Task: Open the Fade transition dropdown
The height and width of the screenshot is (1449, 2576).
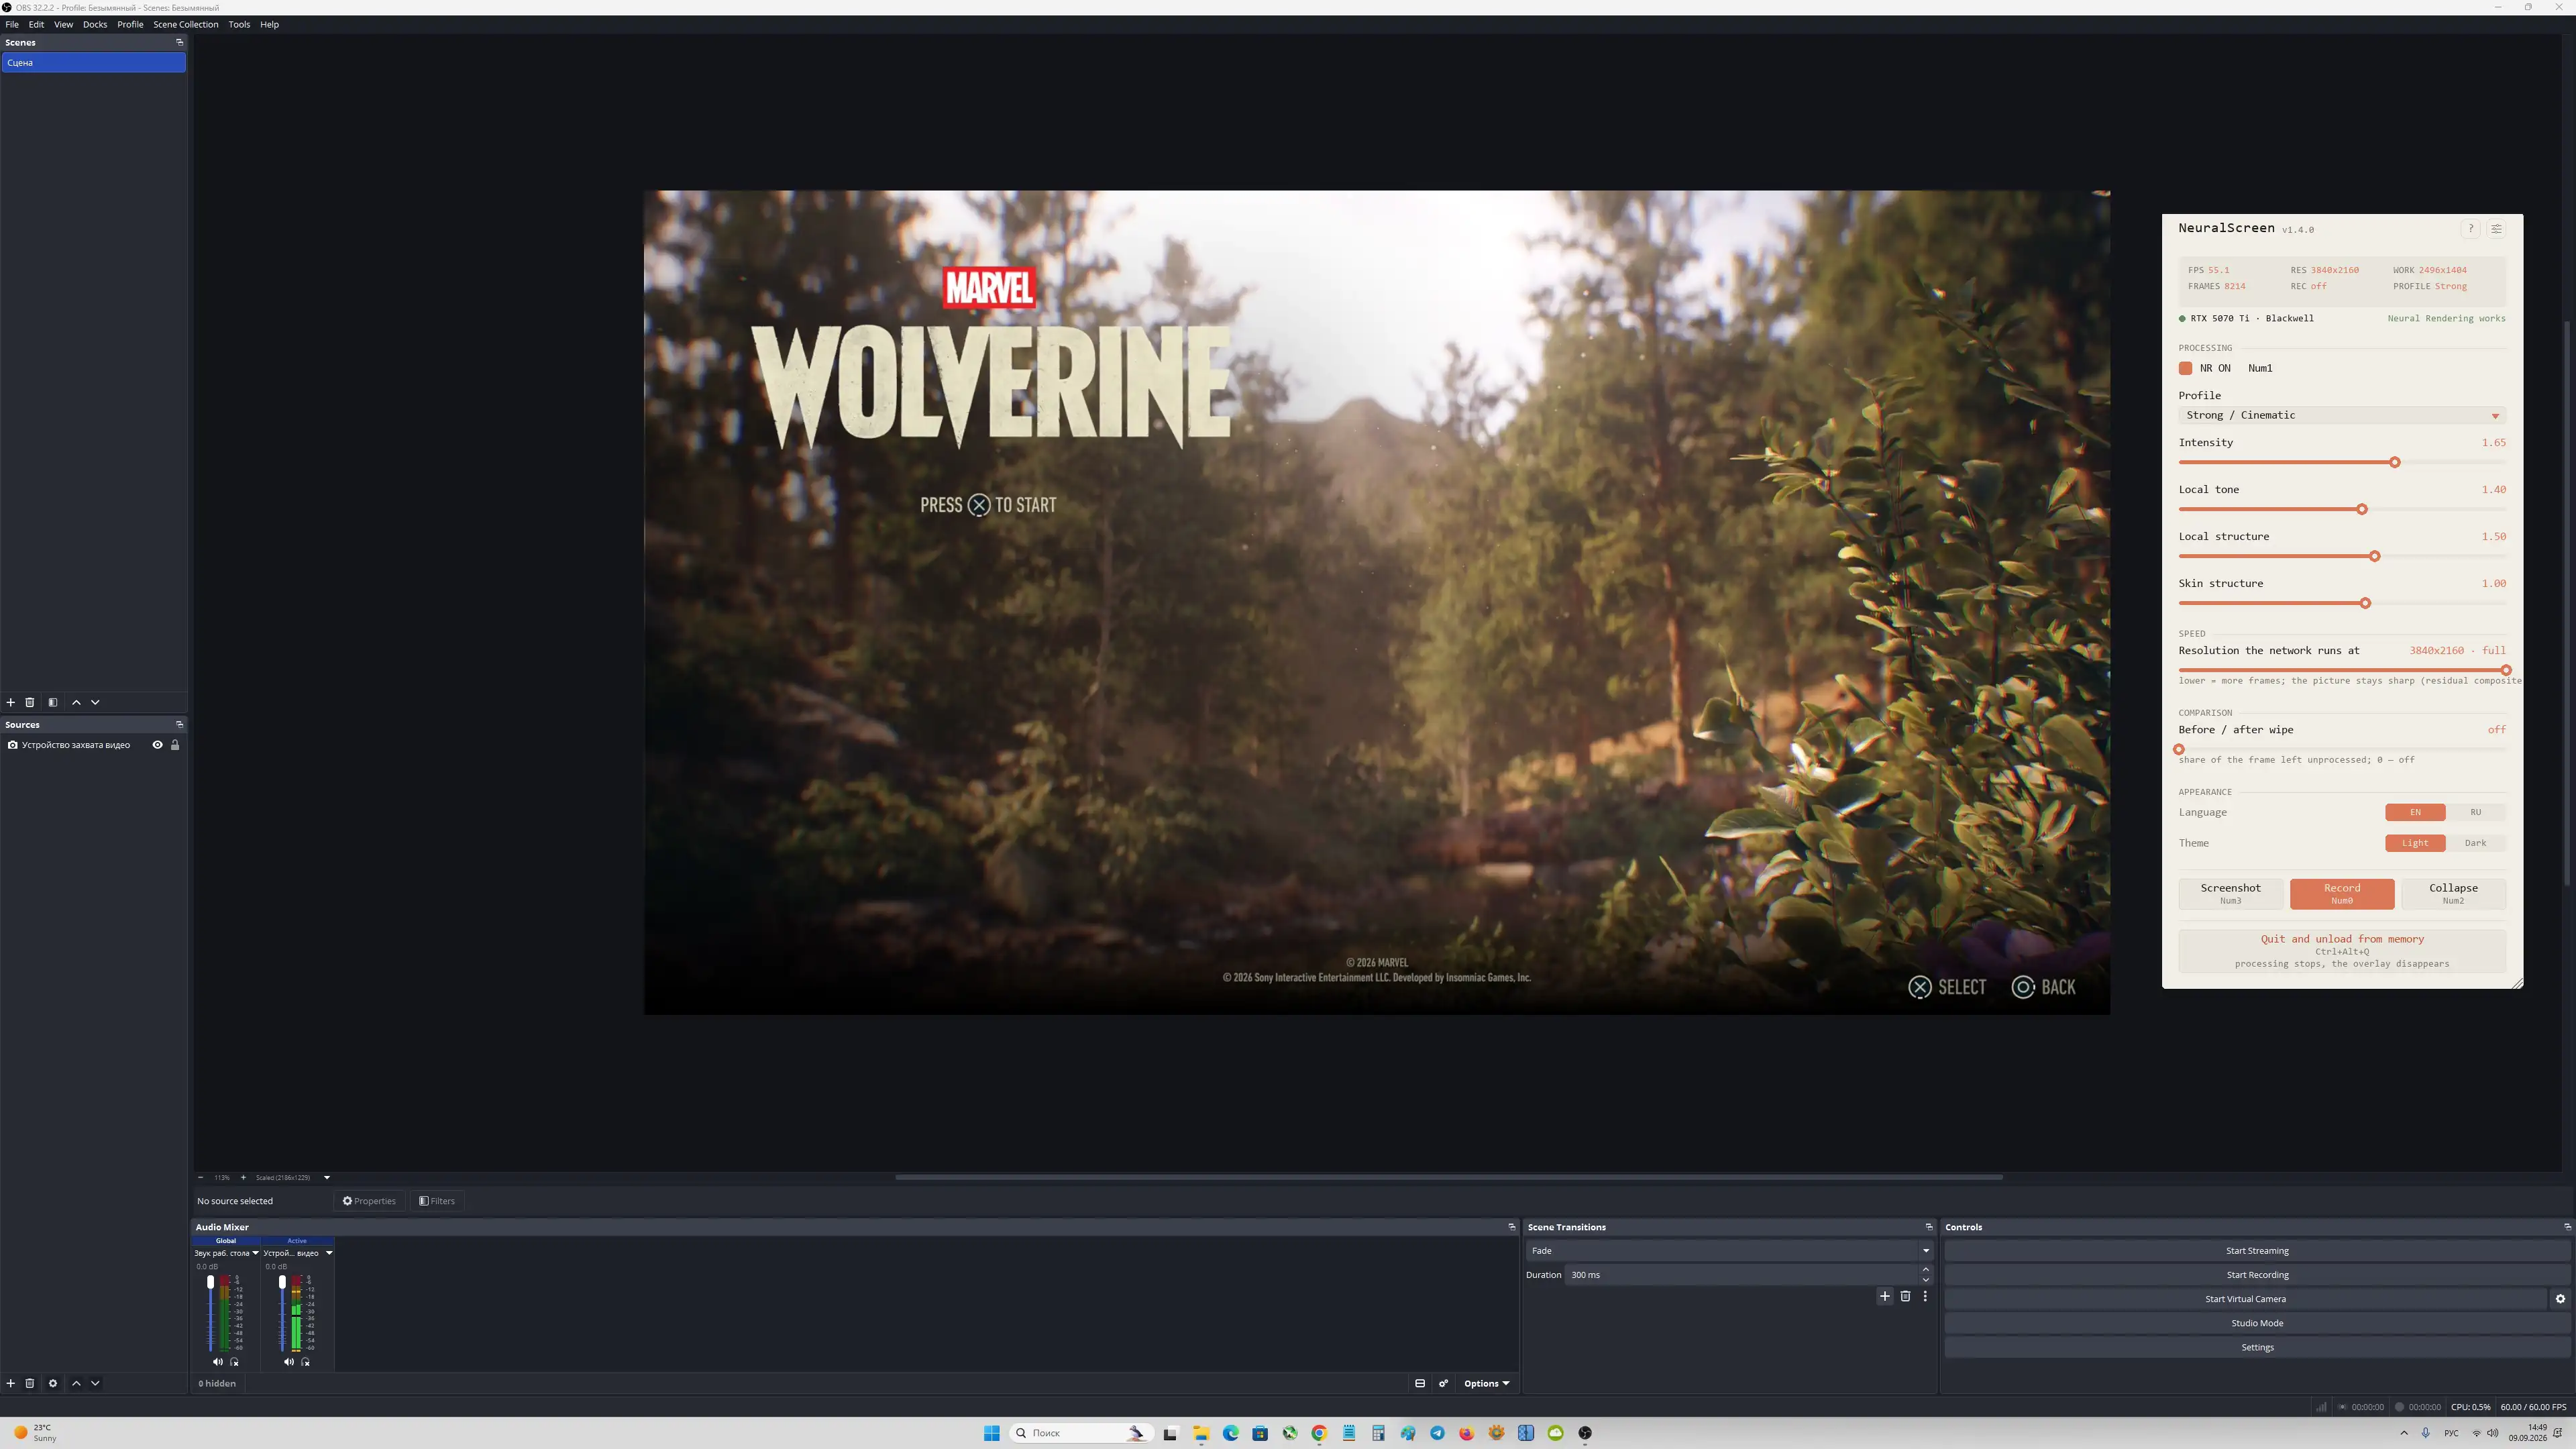Action: (1729, 1250)
